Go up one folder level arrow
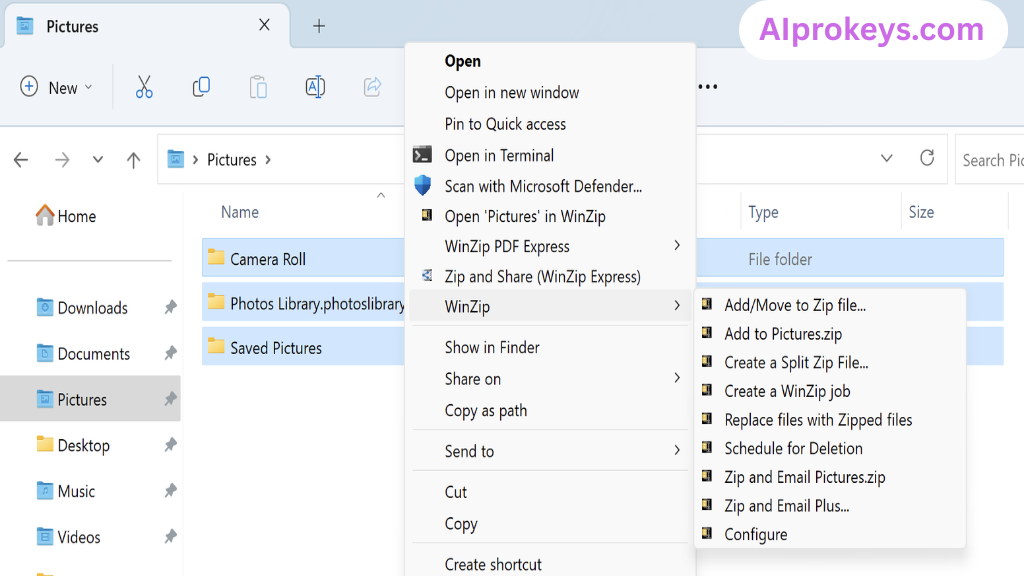 click(133, 159)
